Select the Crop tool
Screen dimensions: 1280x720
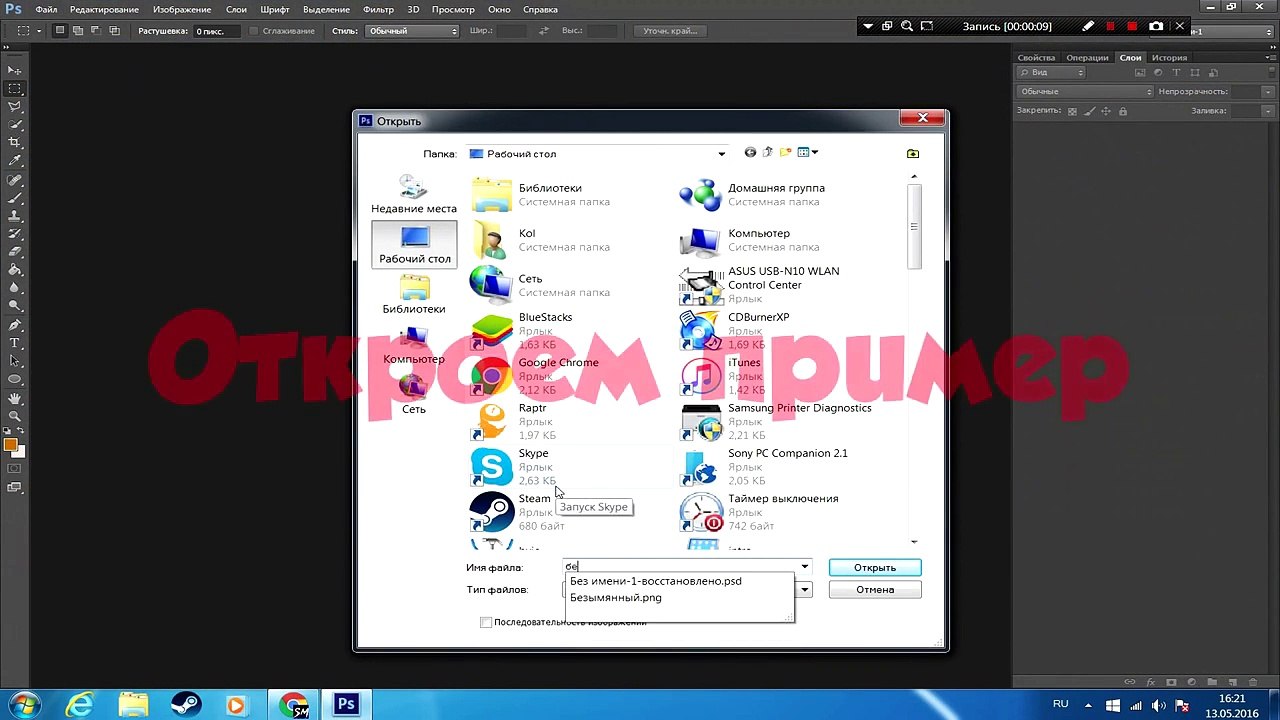click(x=15, y=142)
